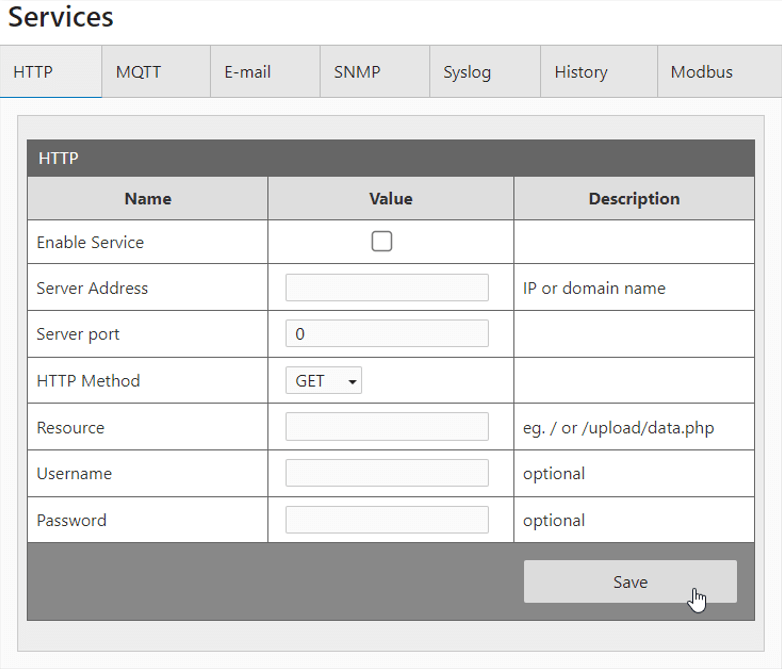
Task: Click the Server Address input field
Action: coord(387,288)
